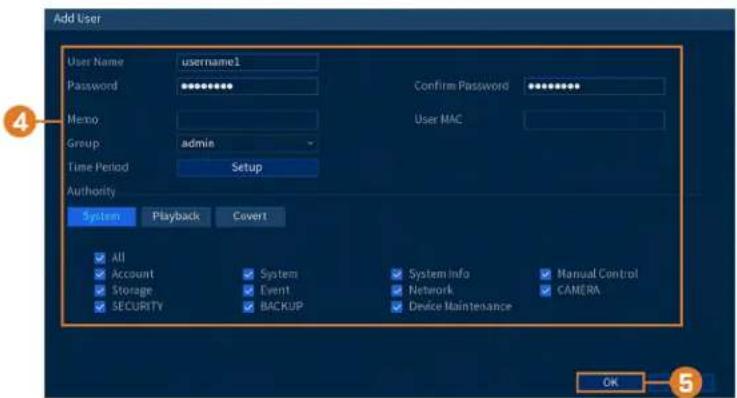The width and height of the screenshot is (737, 398).
Task: Click the User Name input field
Action: (x=247, y=62)
